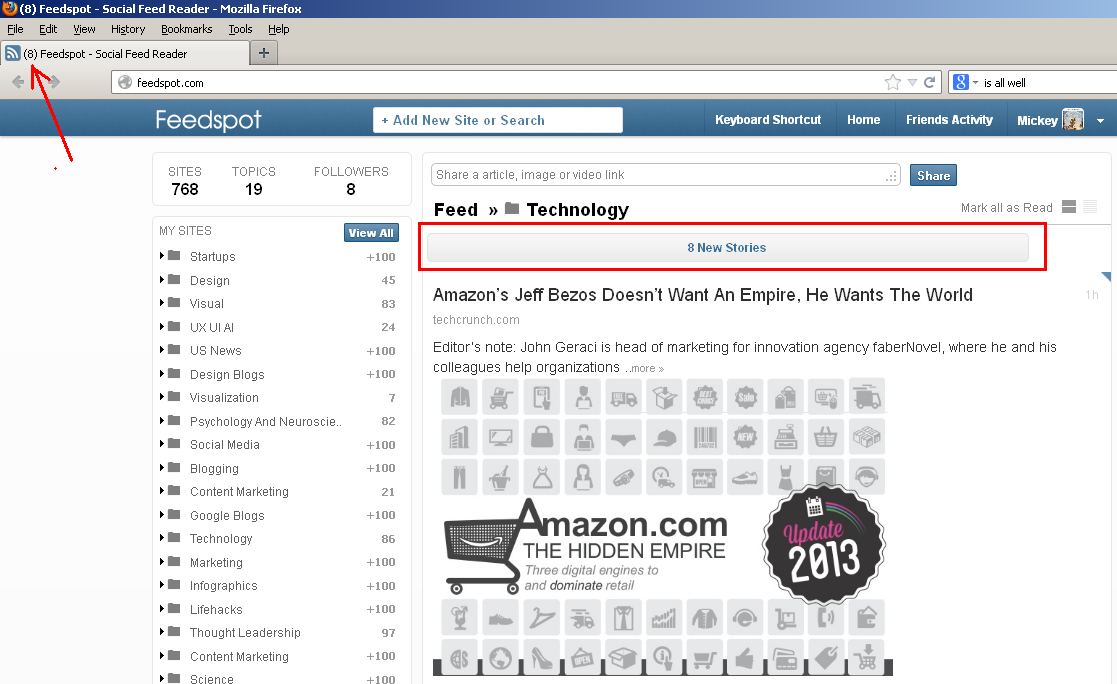The height and width of the screenshot is (684, 1117).
Task: Open the Edit menu
Action: tap(48, 29)
